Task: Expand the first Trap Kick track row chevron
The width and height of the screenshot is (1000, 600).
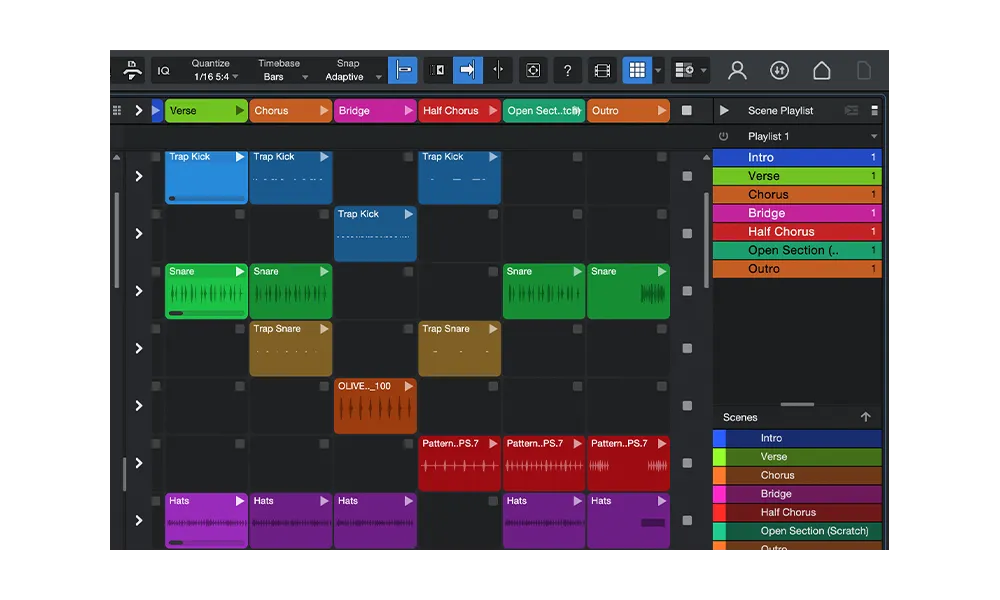Action: click(x=138, y=176)
